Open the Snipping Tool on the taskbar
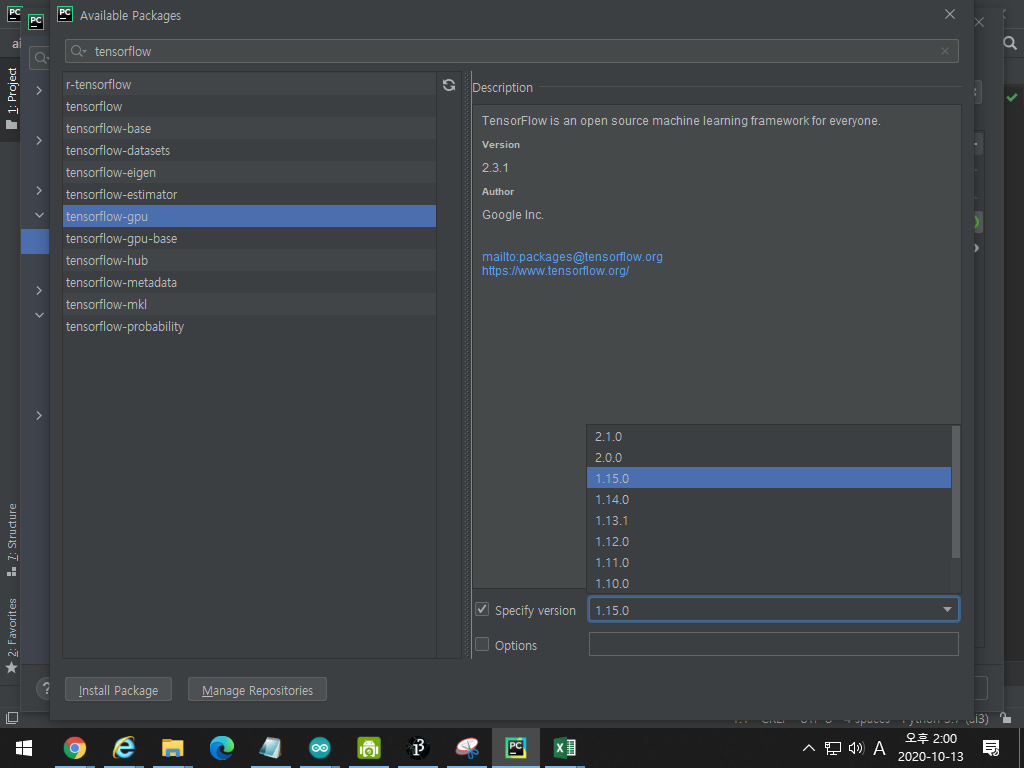Image resolution: width=1024 pixels, height=768 pixels. click(x=466, y=748)
